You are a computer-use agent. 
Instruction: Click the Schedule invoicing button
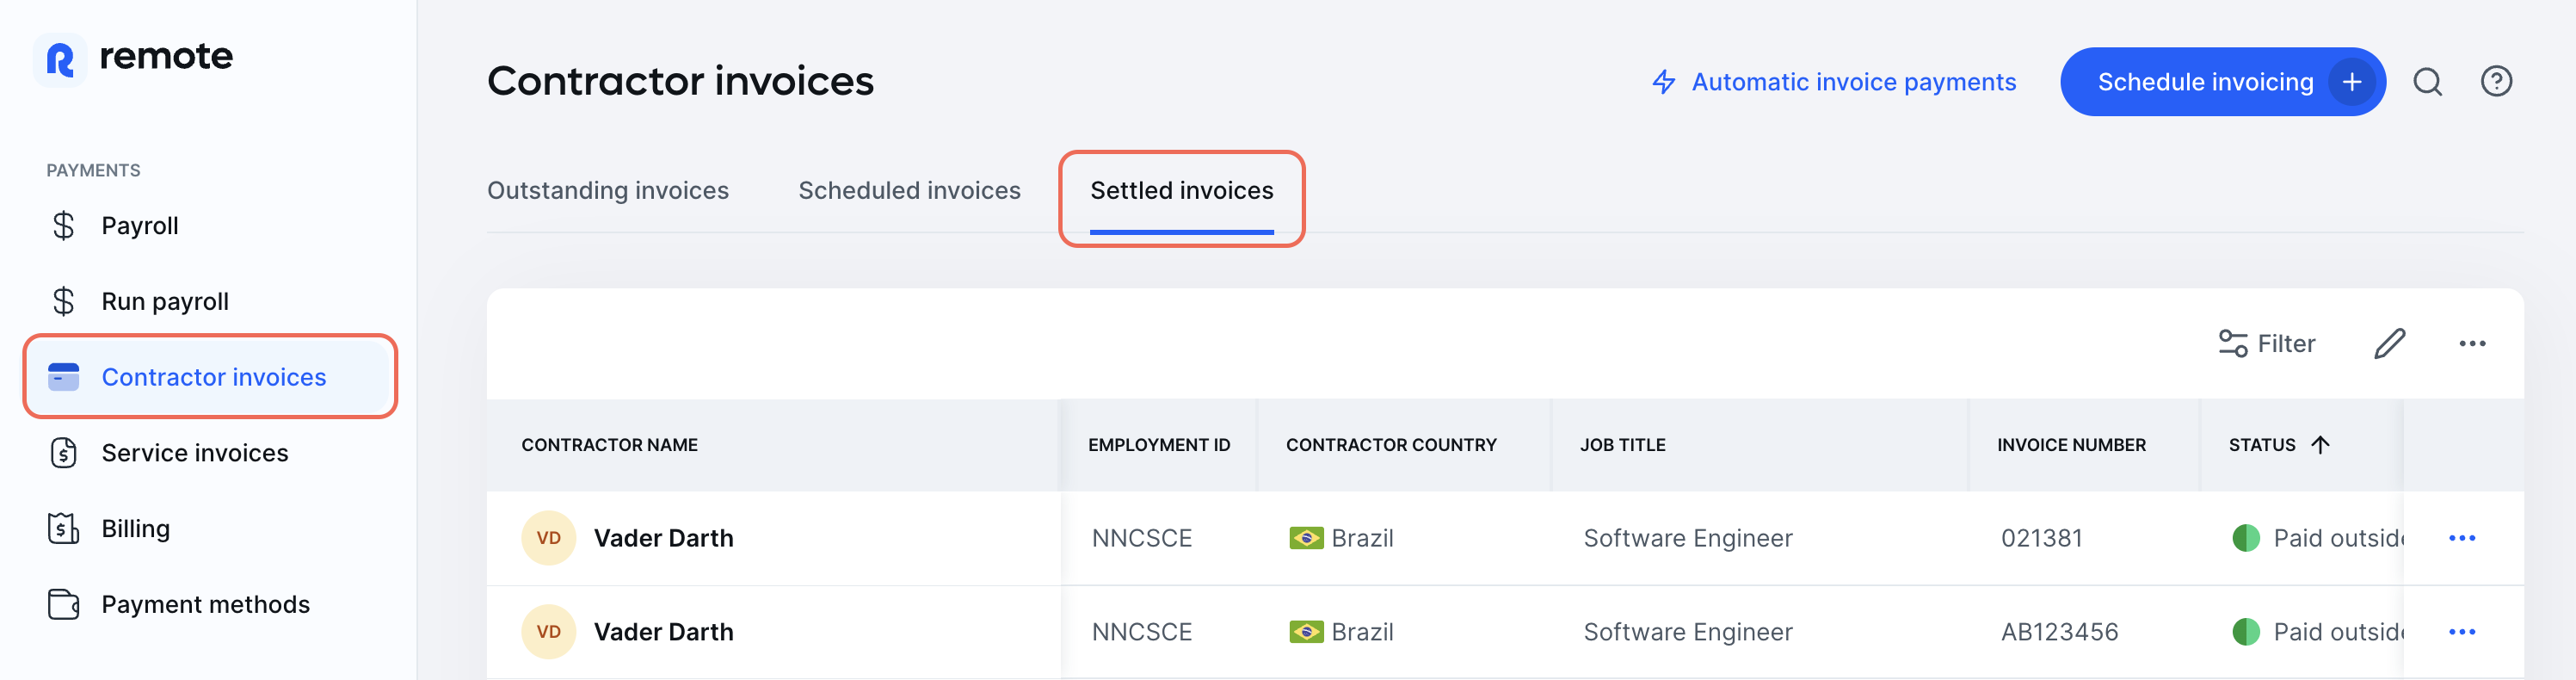(2222, 81)
